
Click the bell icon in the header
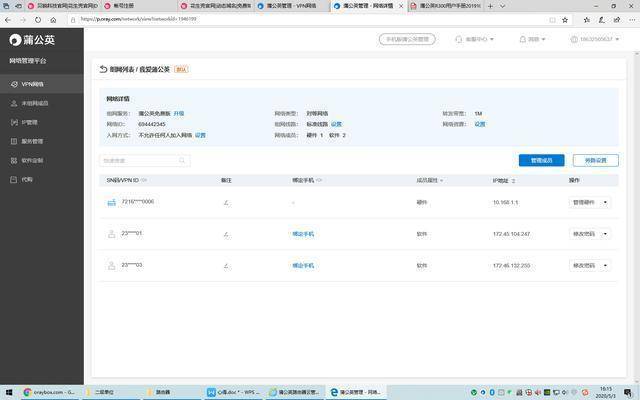click(522, 39)
